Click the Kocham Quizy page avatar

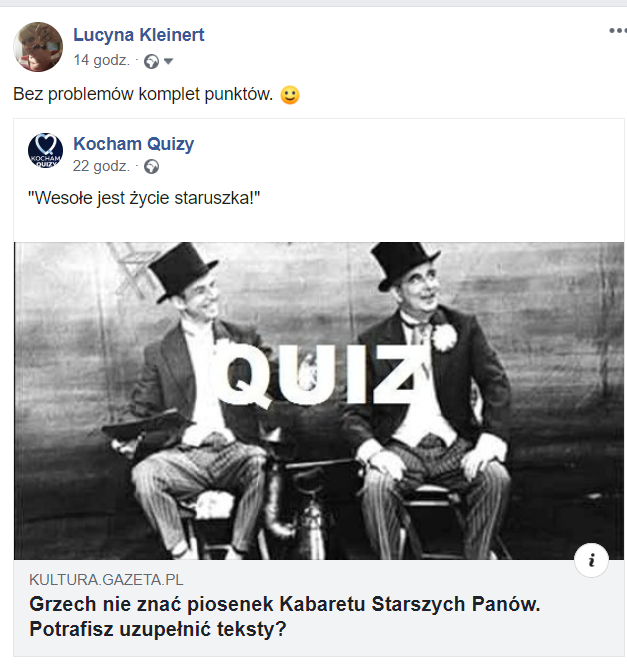coord(45,151)
